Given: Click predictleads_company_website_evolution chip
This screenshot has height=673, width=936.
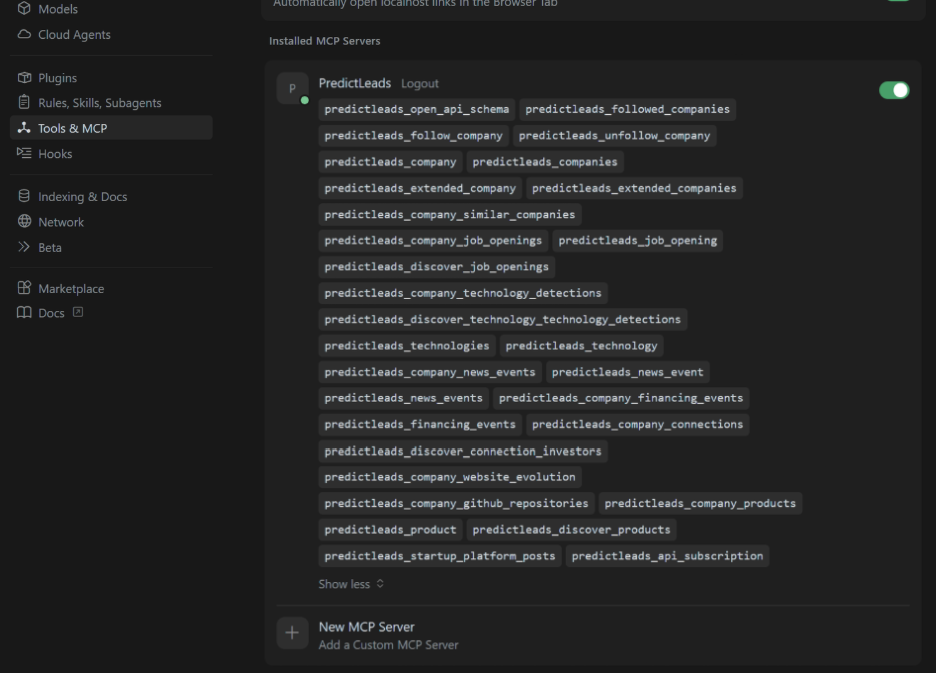Looking at the screenshot, I should click(x=450, y=477).
